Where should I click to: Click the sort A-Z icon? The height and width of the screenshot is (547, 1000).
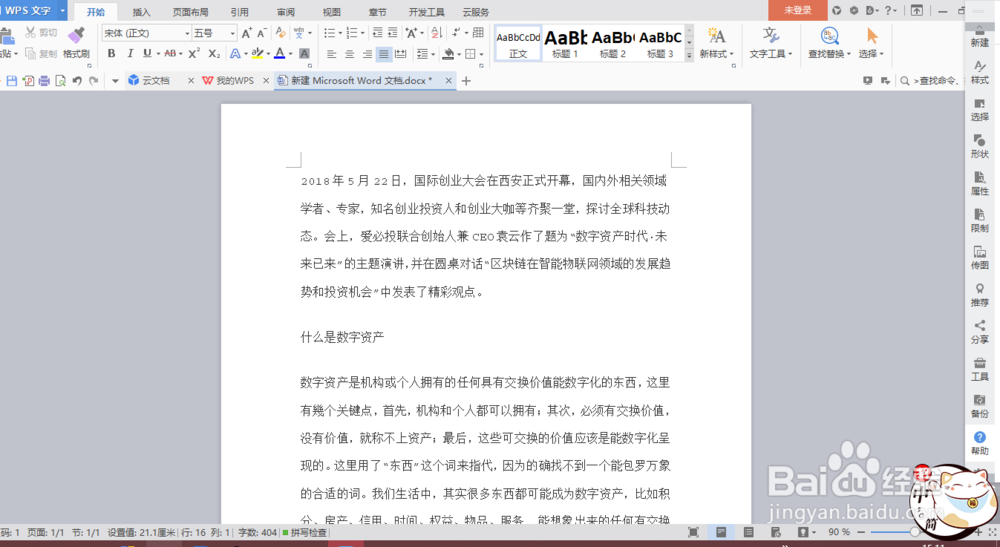click(x=437, y=33)
